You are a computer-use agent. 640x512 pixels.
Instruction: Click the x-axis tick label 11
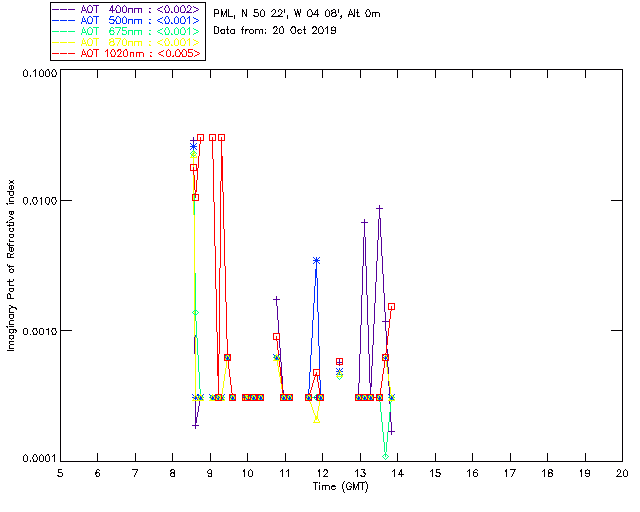(x=285, y=474)
